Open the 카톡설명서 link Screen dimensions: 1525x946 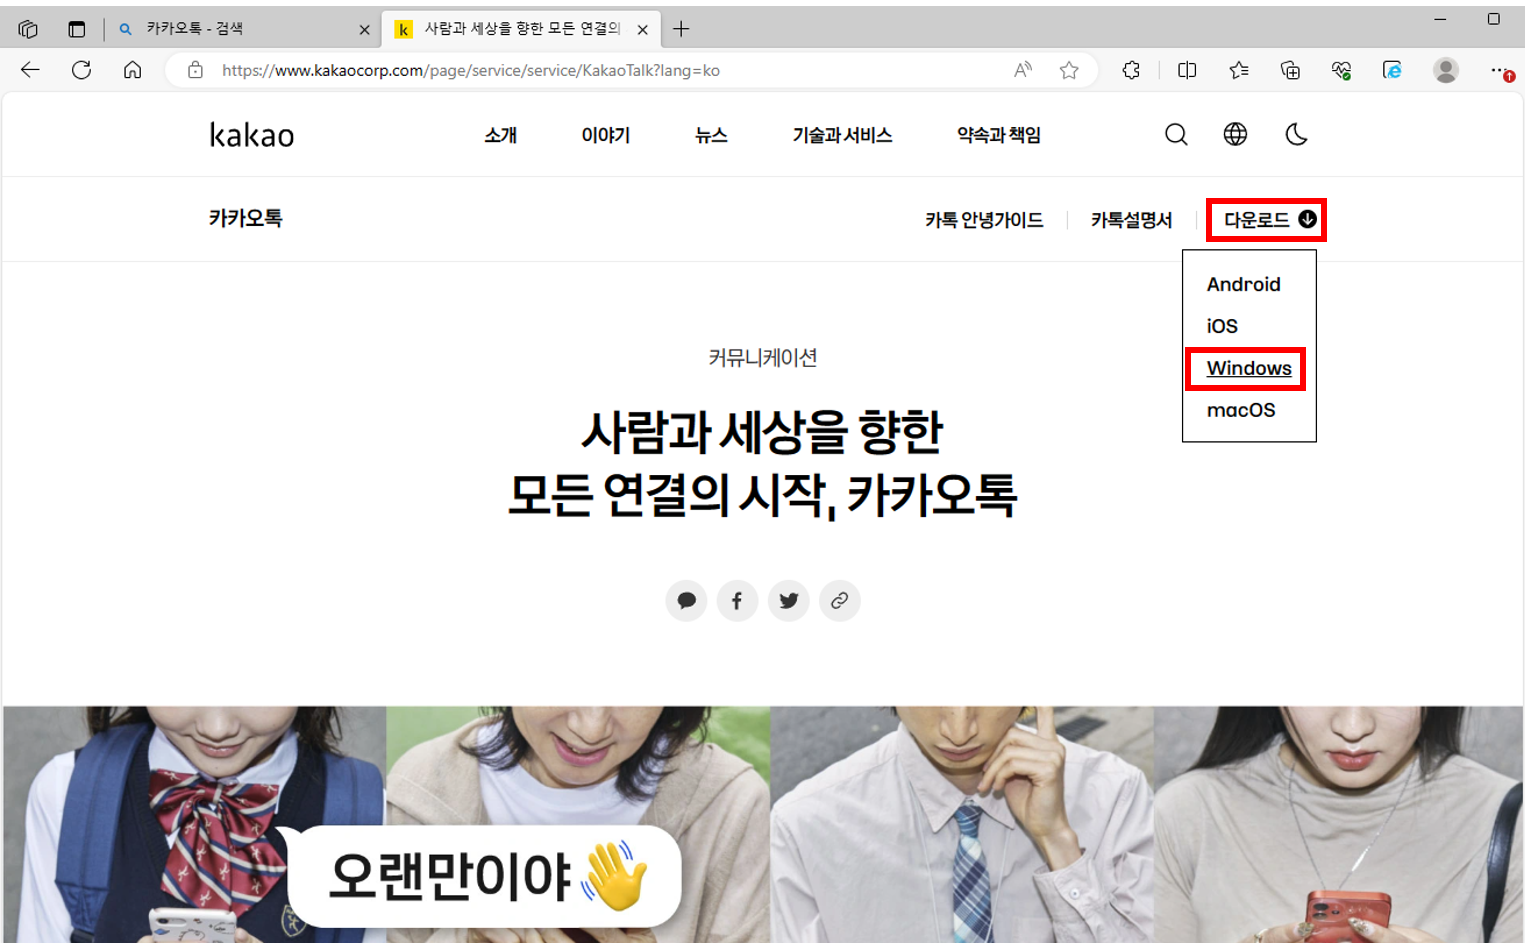click(1132, 220)
